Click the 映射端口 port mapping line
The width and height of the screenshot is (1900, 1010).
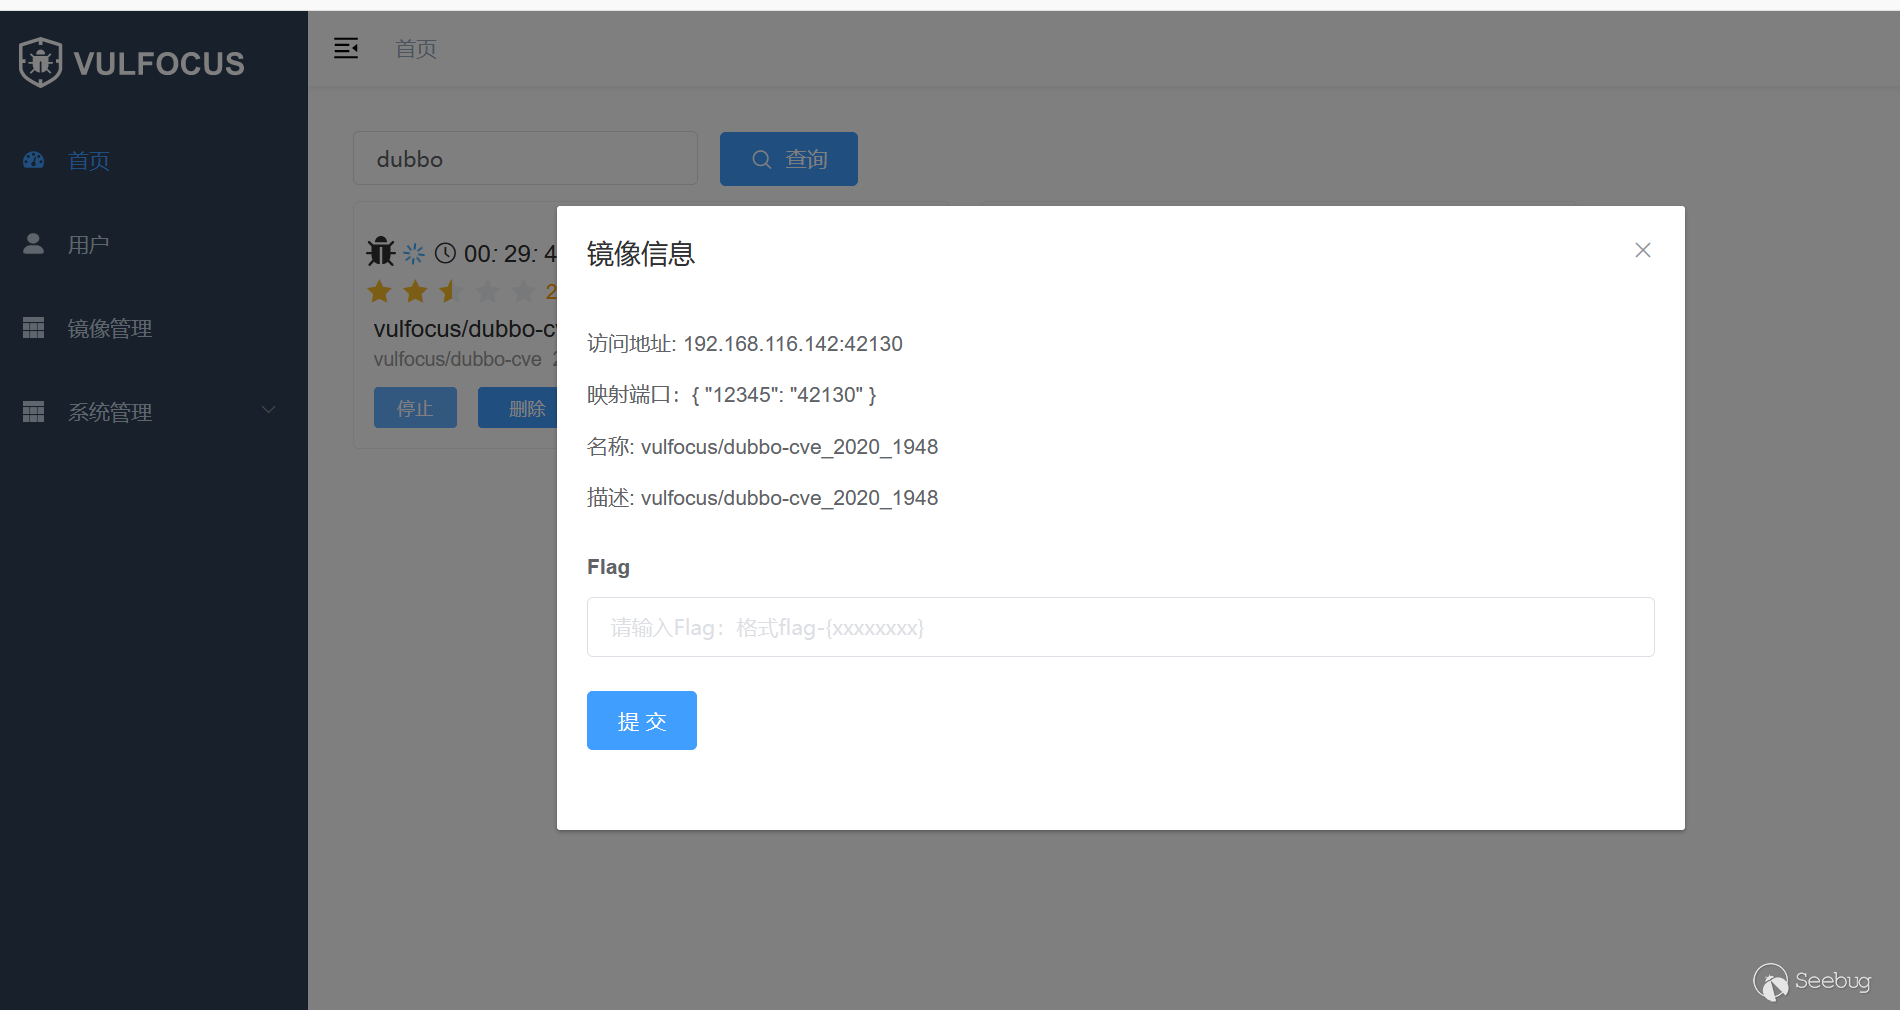click(x=732, y=395)
